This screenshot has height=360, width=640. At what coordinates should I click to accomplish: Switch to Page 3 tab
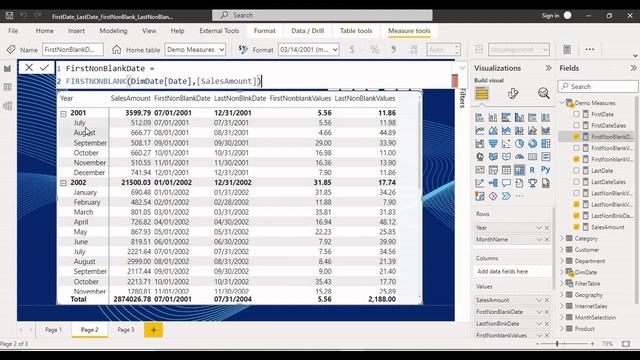[x=126, y=330]
